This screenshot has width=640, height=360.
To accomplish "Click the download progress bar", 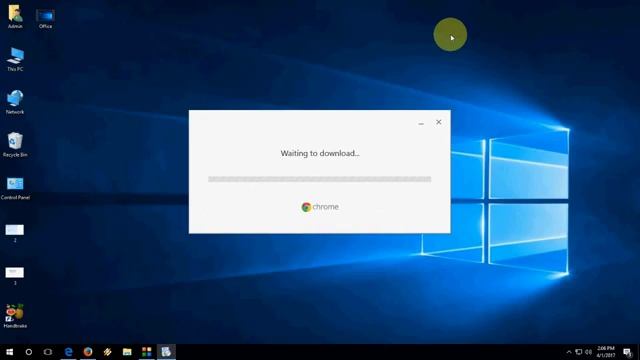I will pyautogui.click(x=320, y=179).
